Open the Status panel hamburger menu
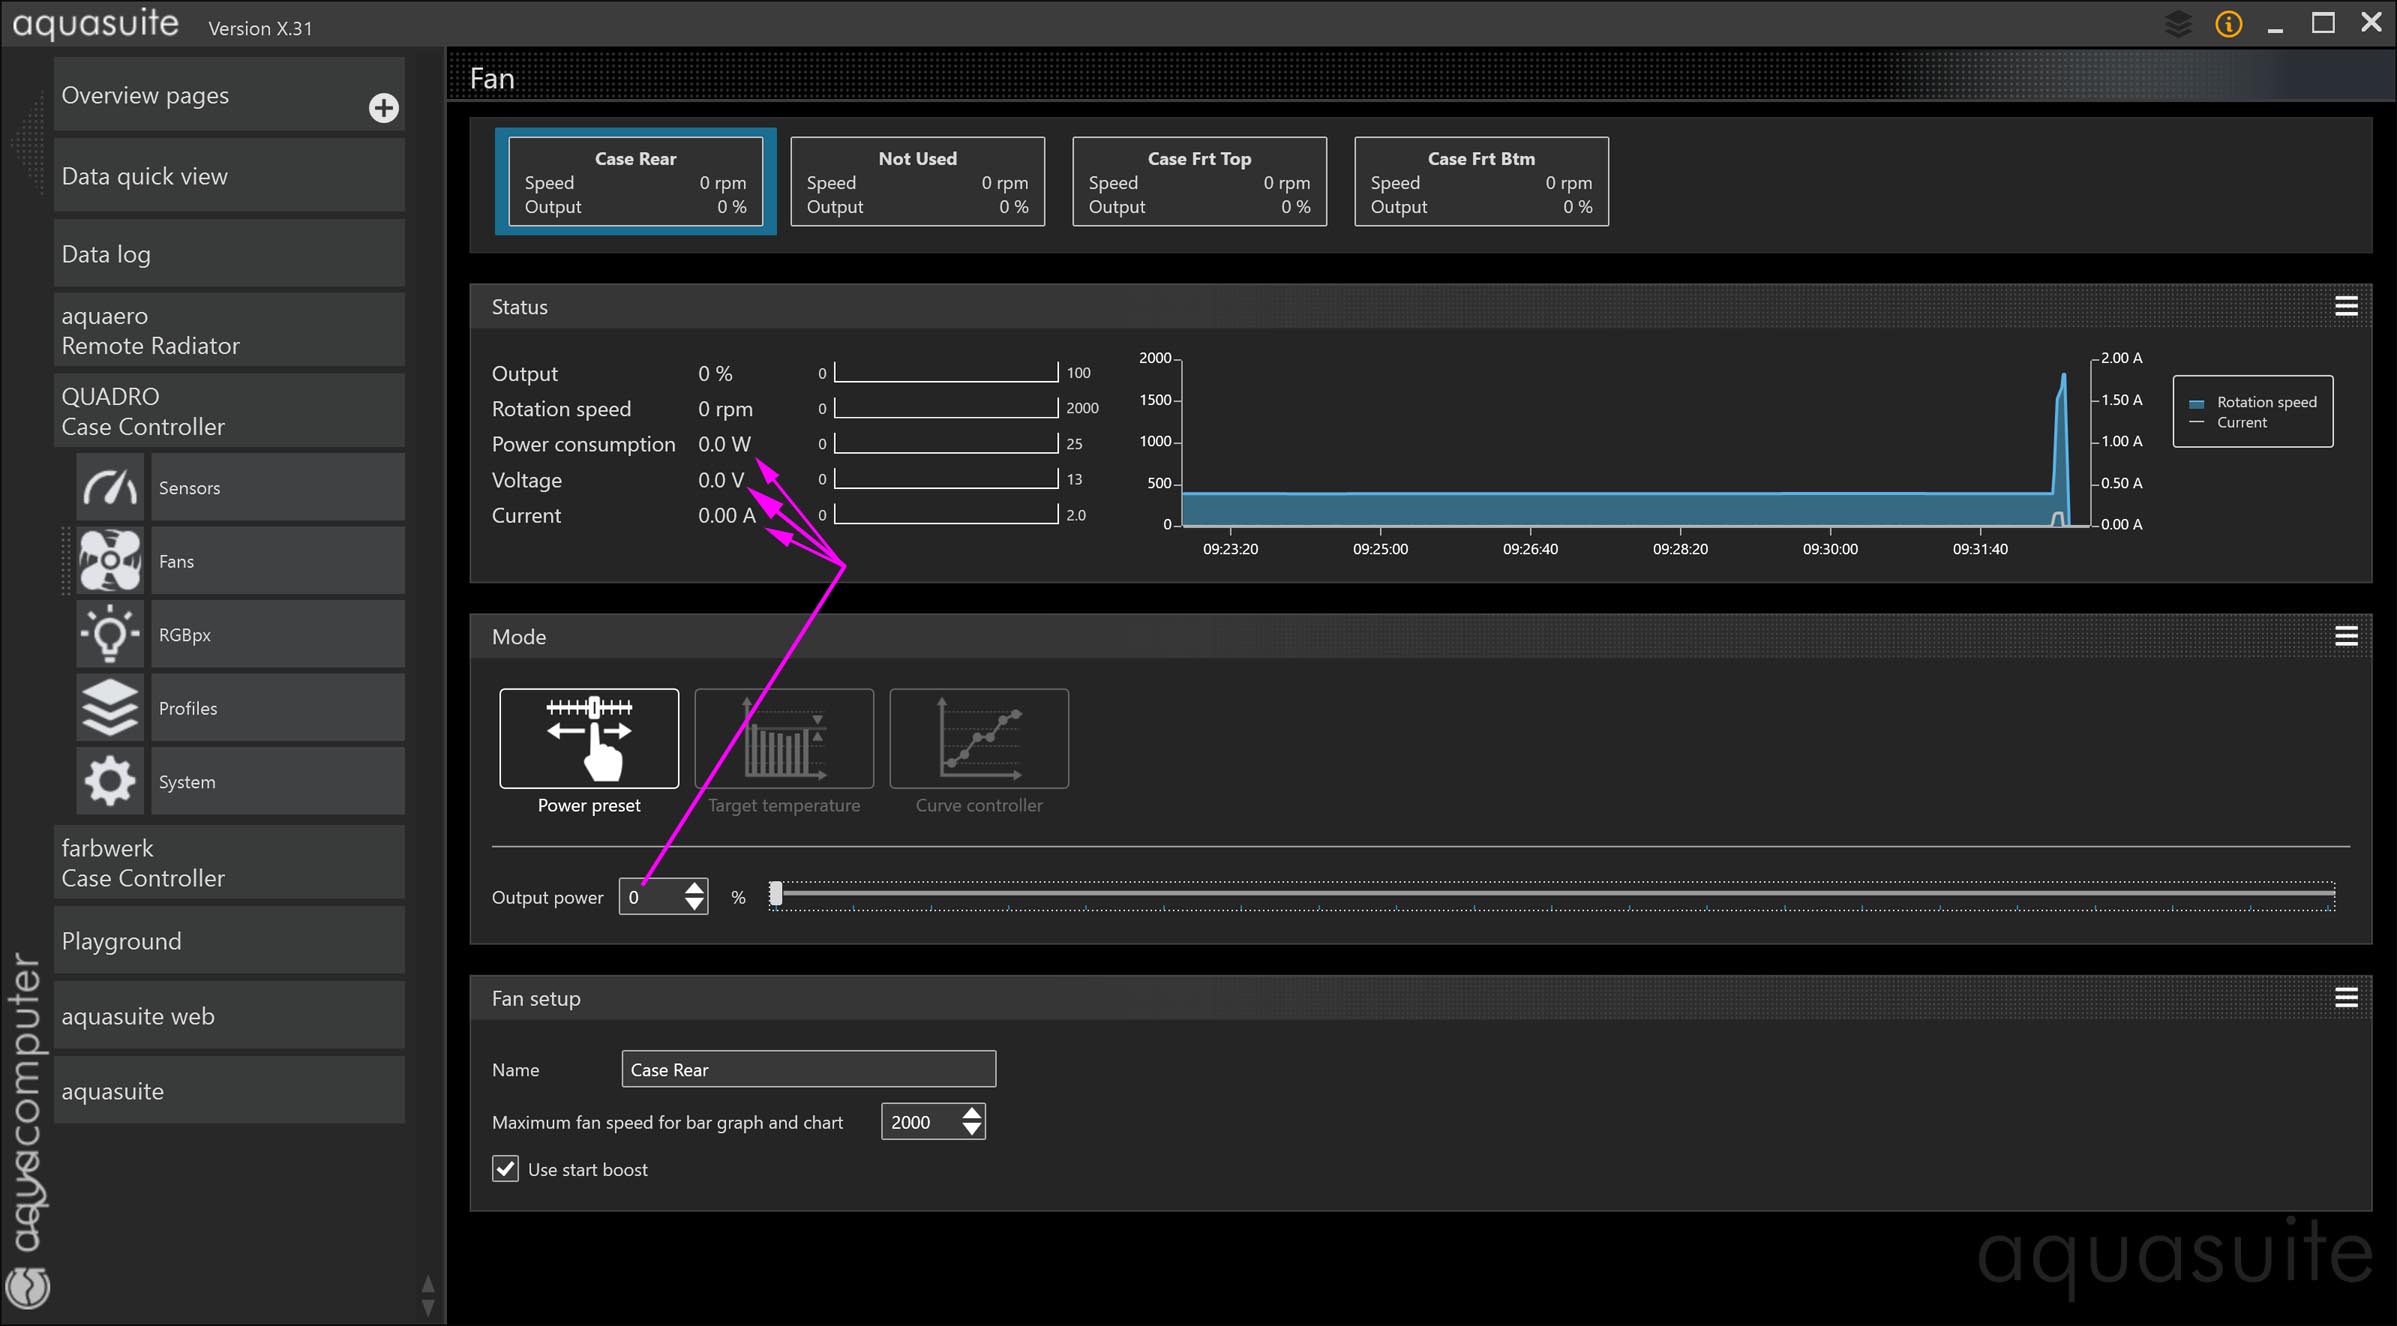The height and width of the screenshot is (1326, 2397). [x=2346, y=307]
